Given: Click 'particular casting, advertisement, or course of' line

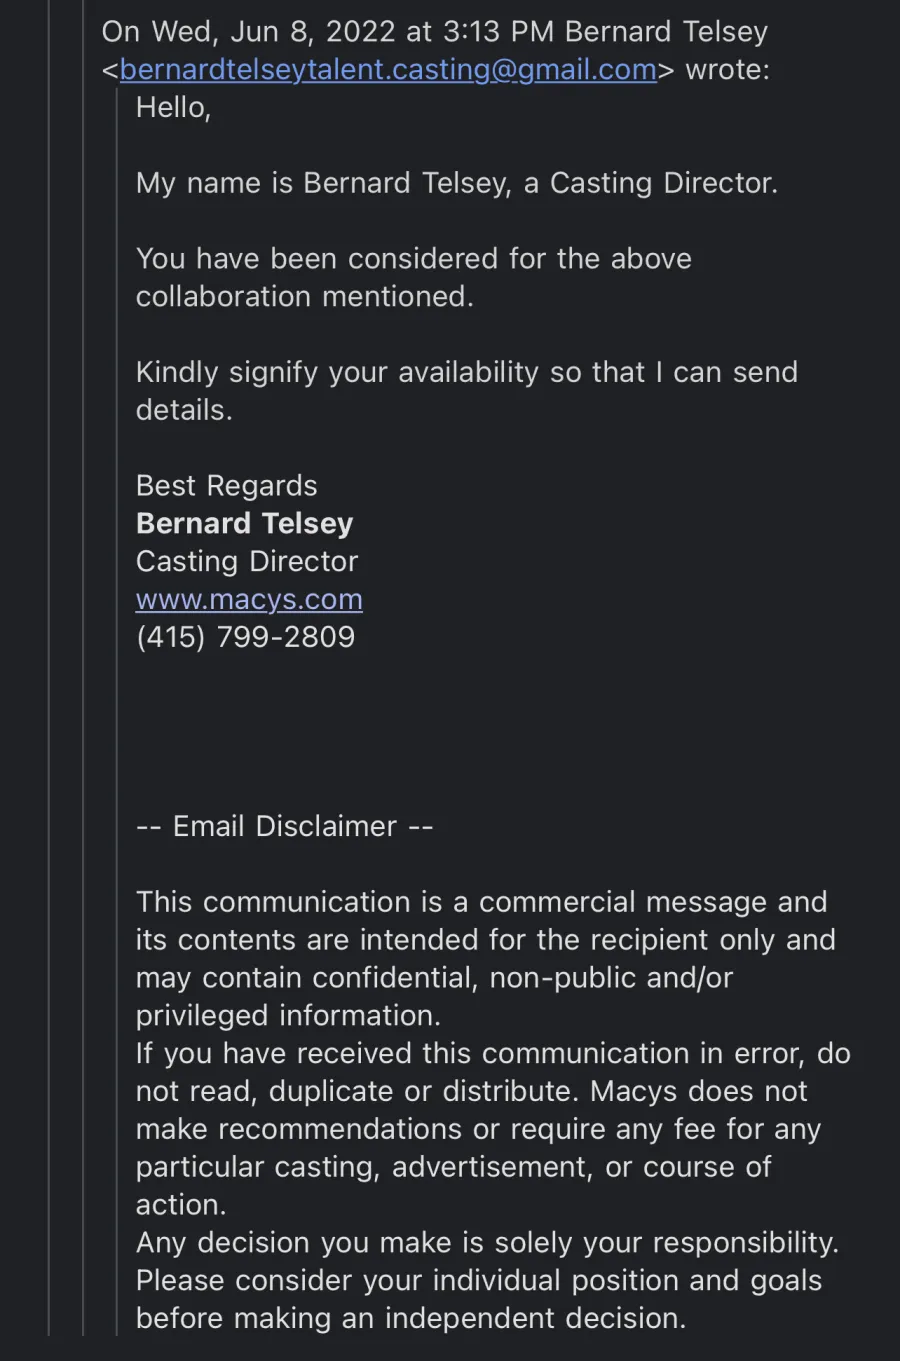Looking at the screenshot, I should (454, 1167).
